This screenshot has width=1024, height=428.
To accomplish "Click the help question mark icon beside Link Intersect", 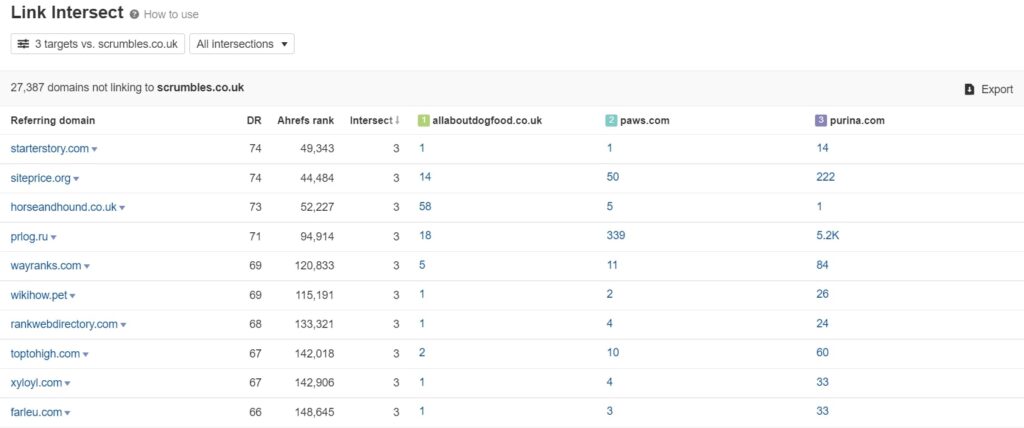I will (x=134, y=14).
